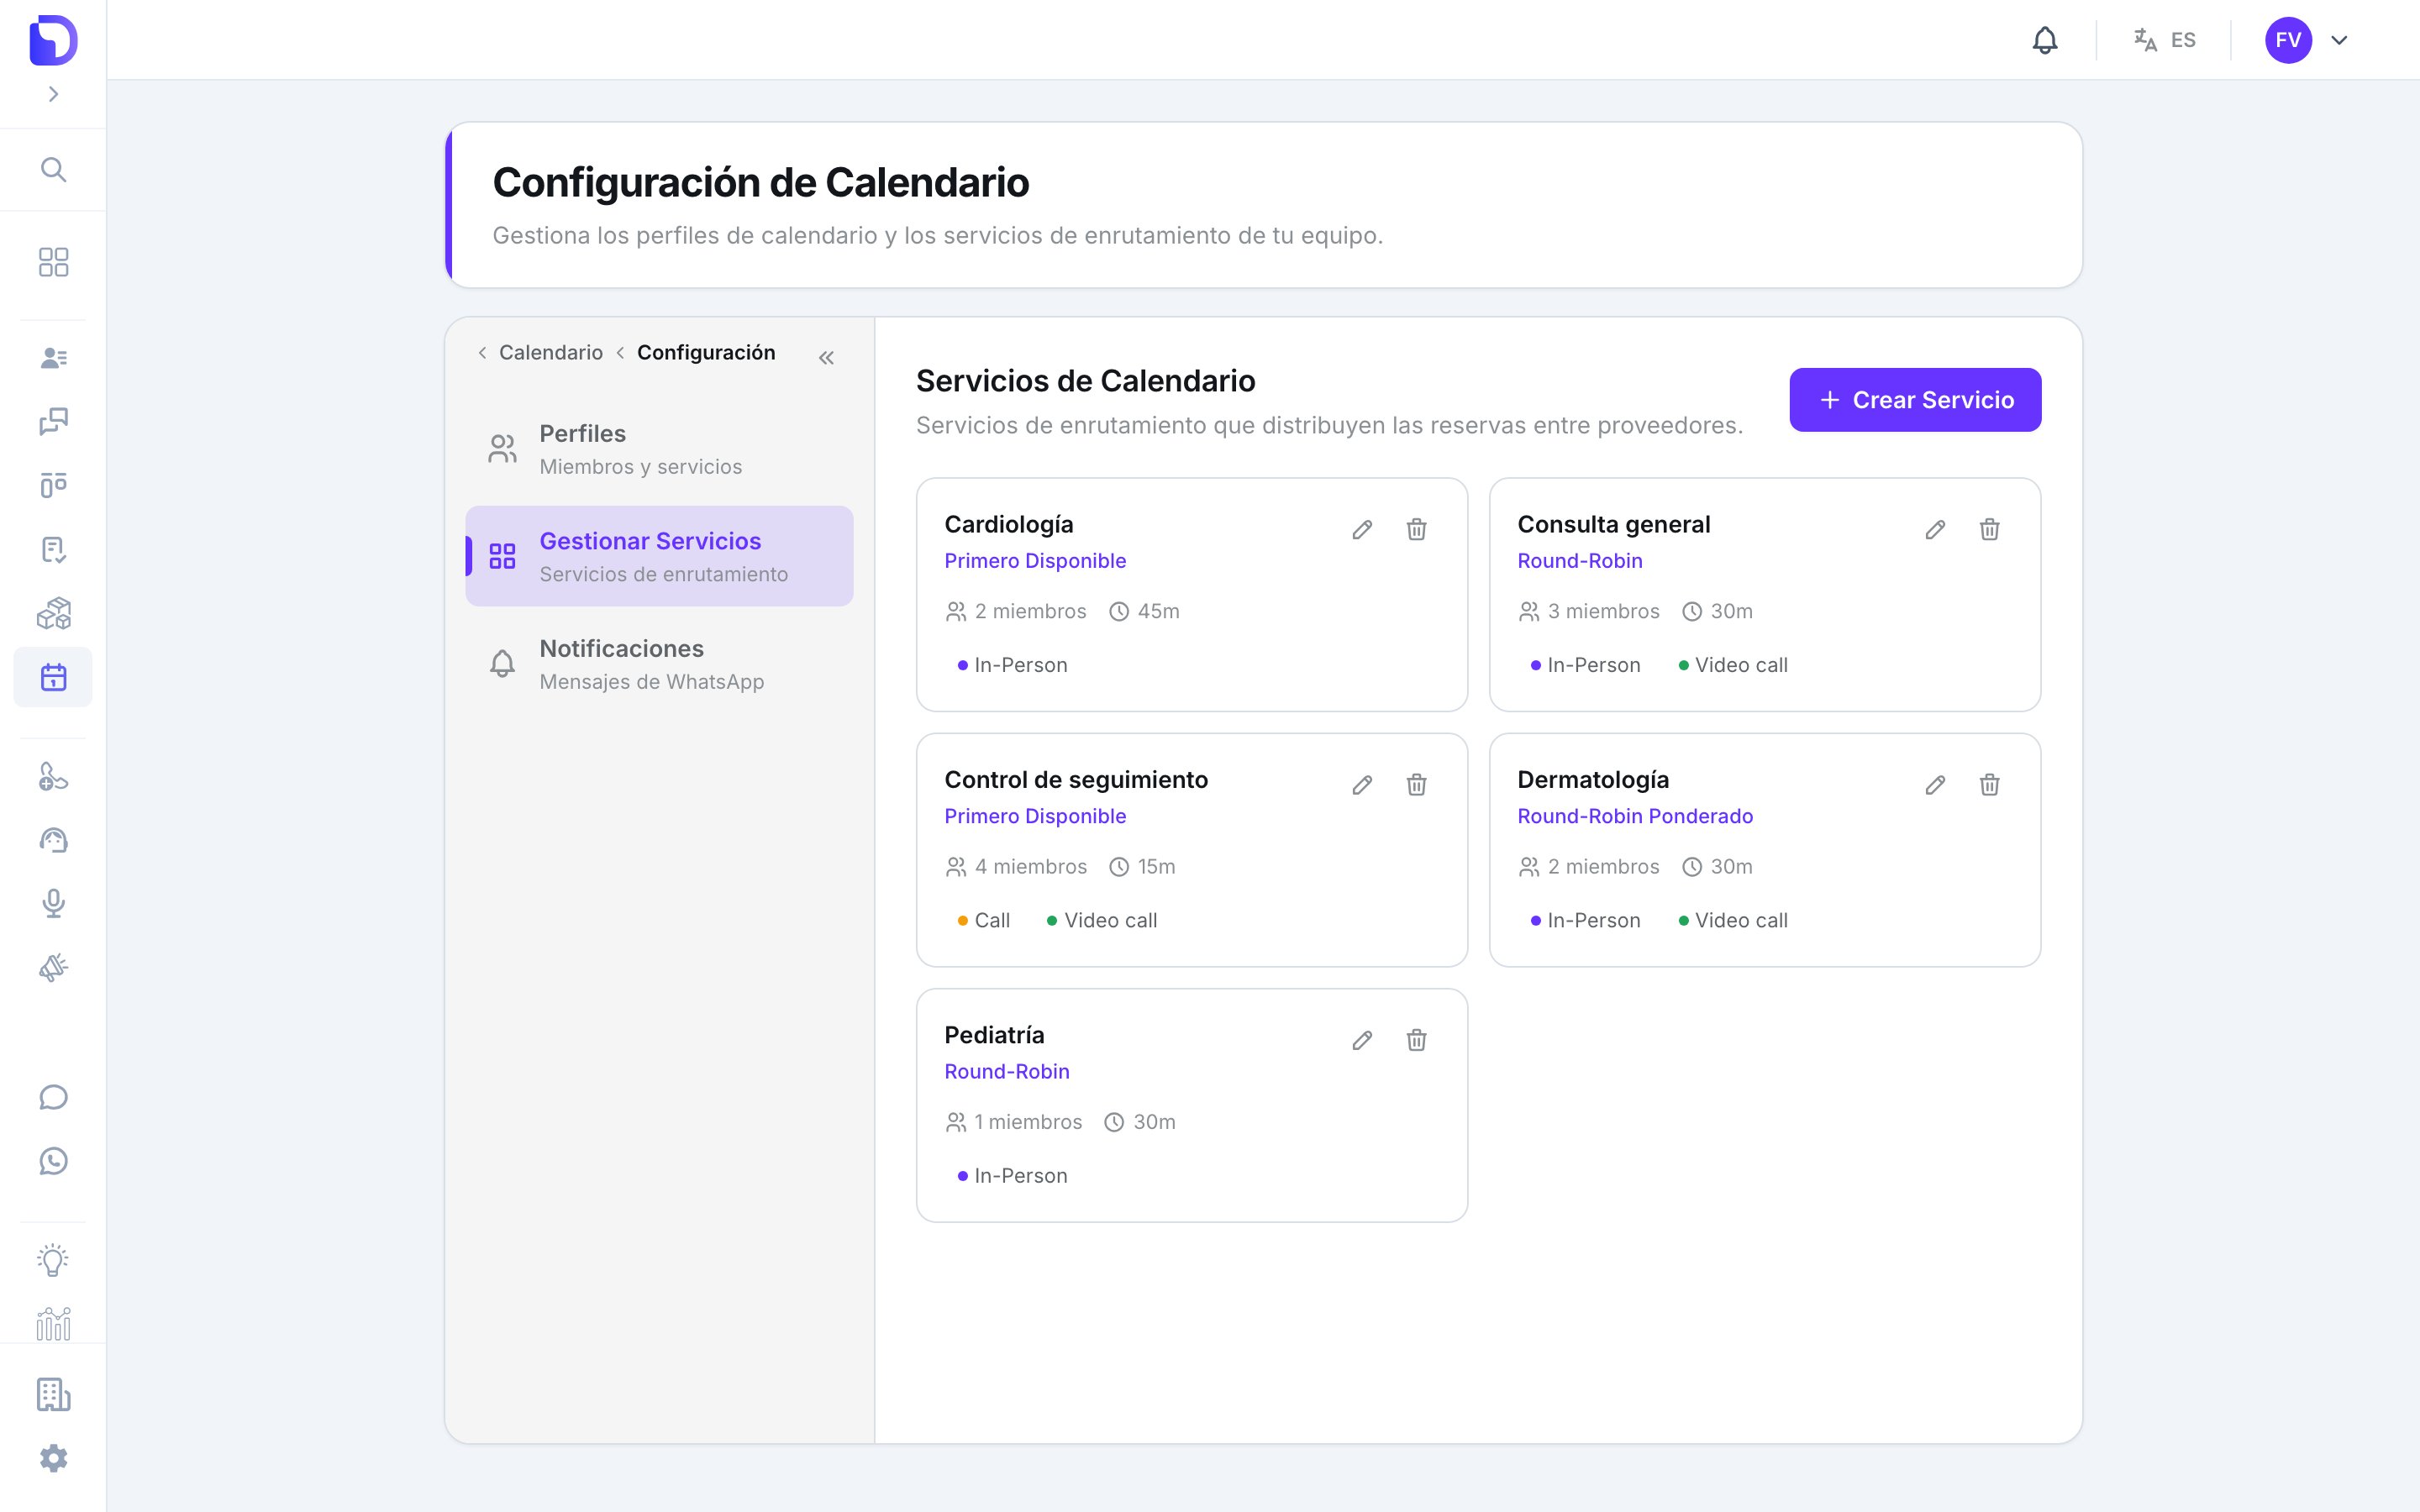Open the microphone icon in the sidebar
This screenshot has width=2420, height=1512.
(x=53, y=904)
